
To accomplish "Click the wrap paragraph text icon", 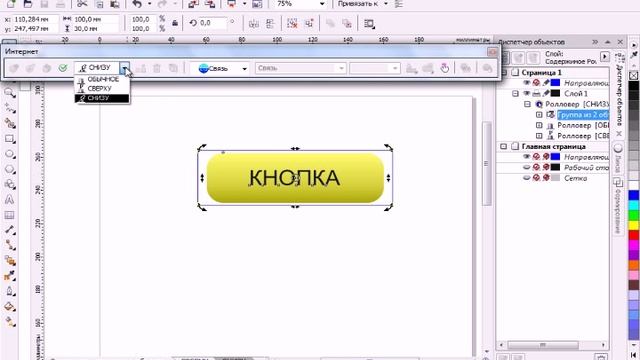I will (369, 24).
